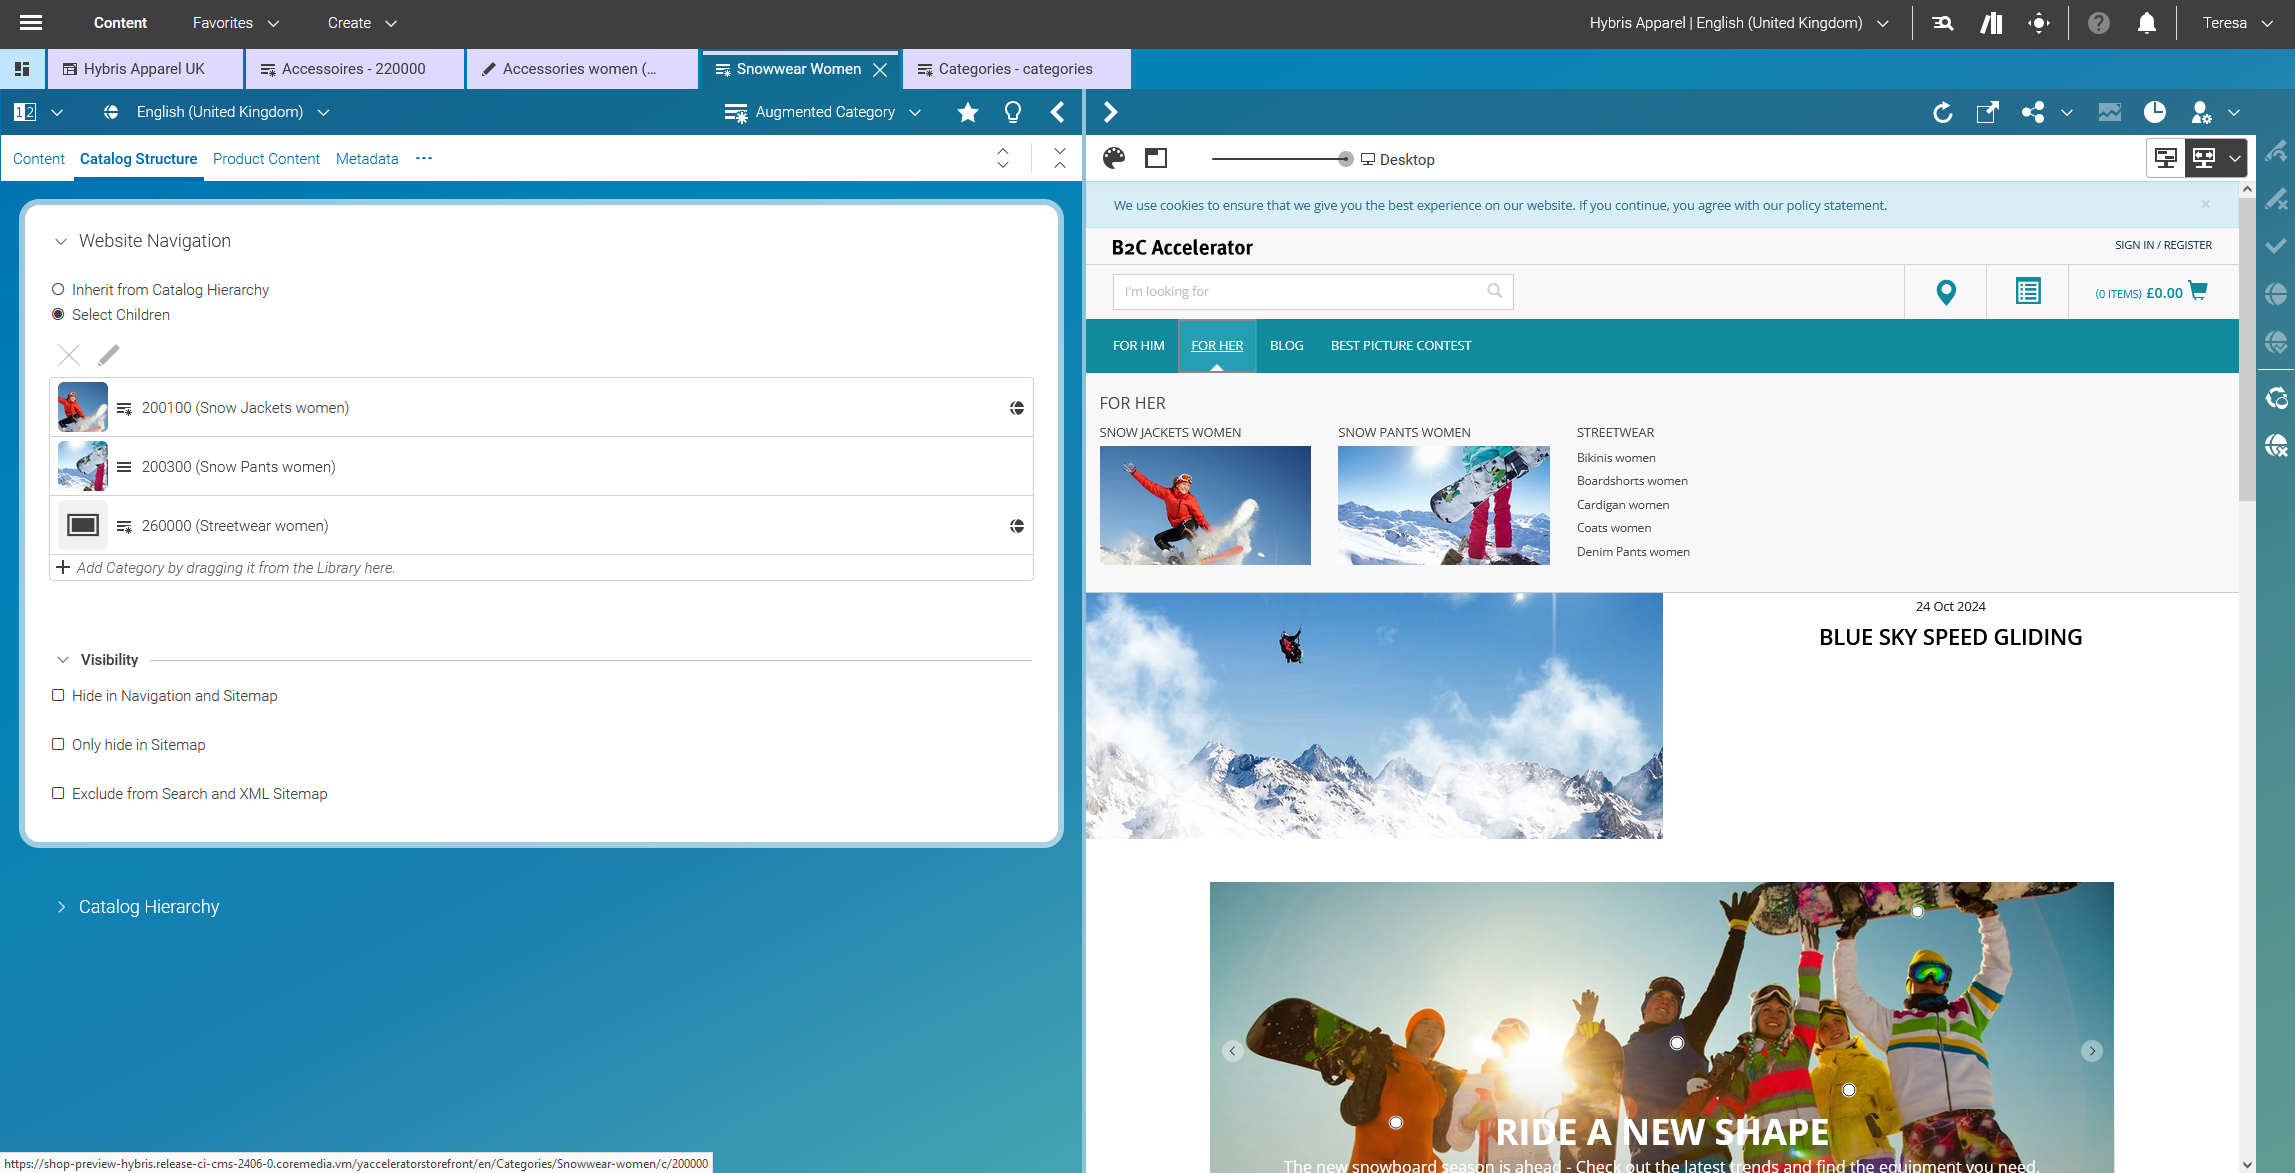
Task: Click the SIGN IN / REGISTER link
Action: point(2163,244)
